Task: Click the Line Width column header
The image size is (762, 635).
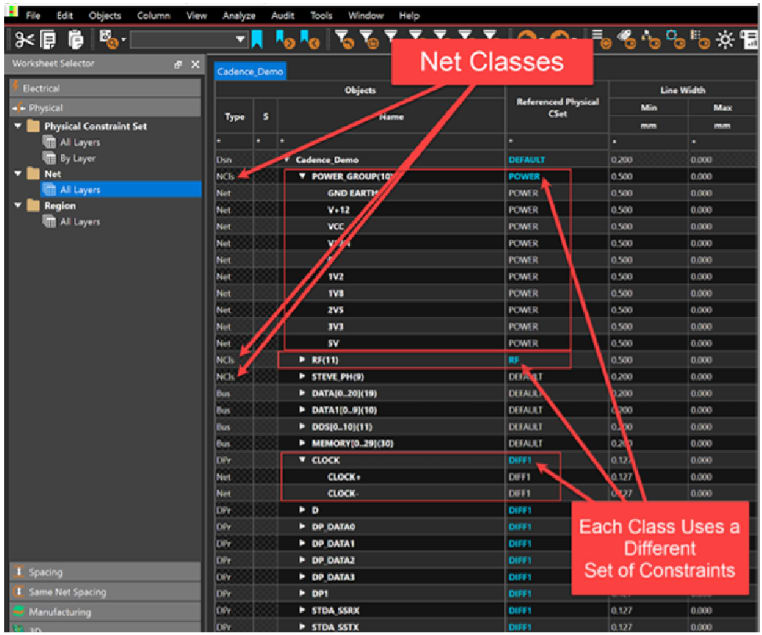Action: [x=682, y=90]
